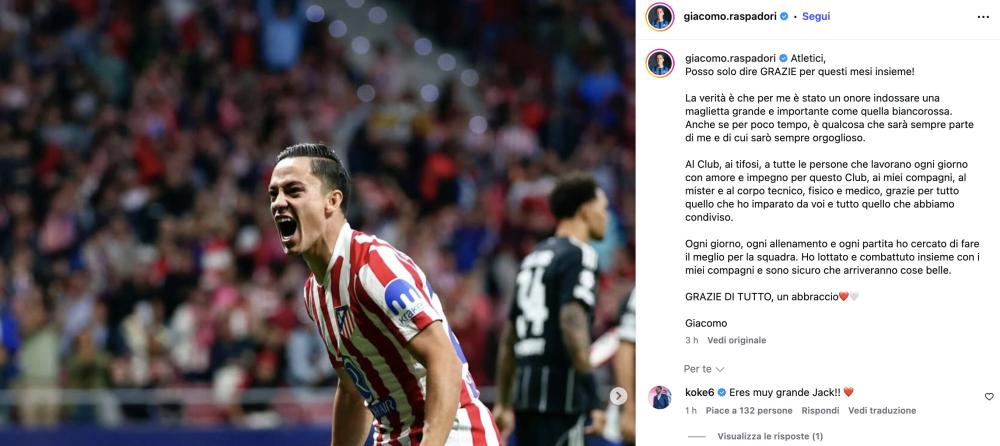This screenshot has width=1000, height=446.
Task: Click the koke6 username link
Action: click(x=700, y=392)
